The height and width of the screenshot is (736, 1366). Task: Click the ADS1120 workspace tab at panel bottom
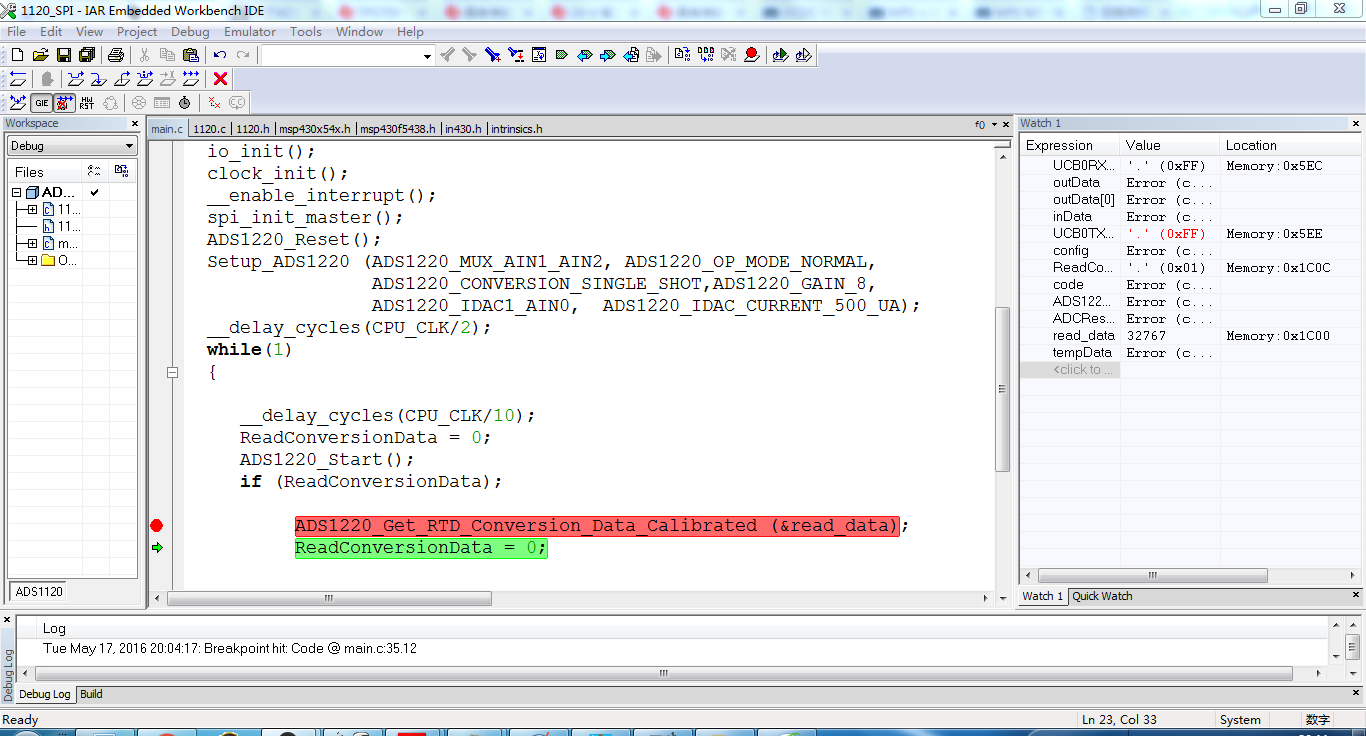pos(39,591)
